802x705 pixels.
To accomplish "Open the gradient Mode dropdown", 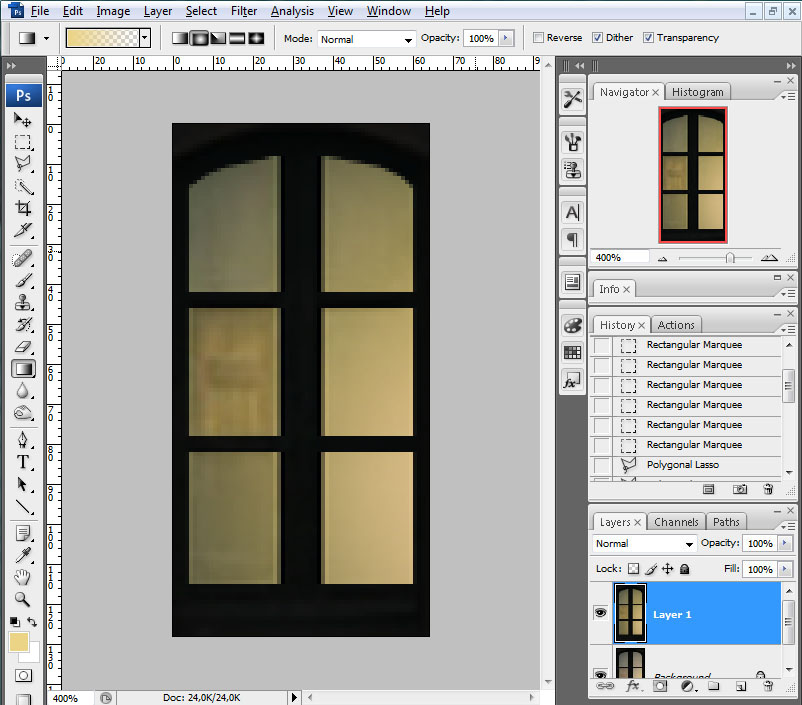I will point(366,39).
